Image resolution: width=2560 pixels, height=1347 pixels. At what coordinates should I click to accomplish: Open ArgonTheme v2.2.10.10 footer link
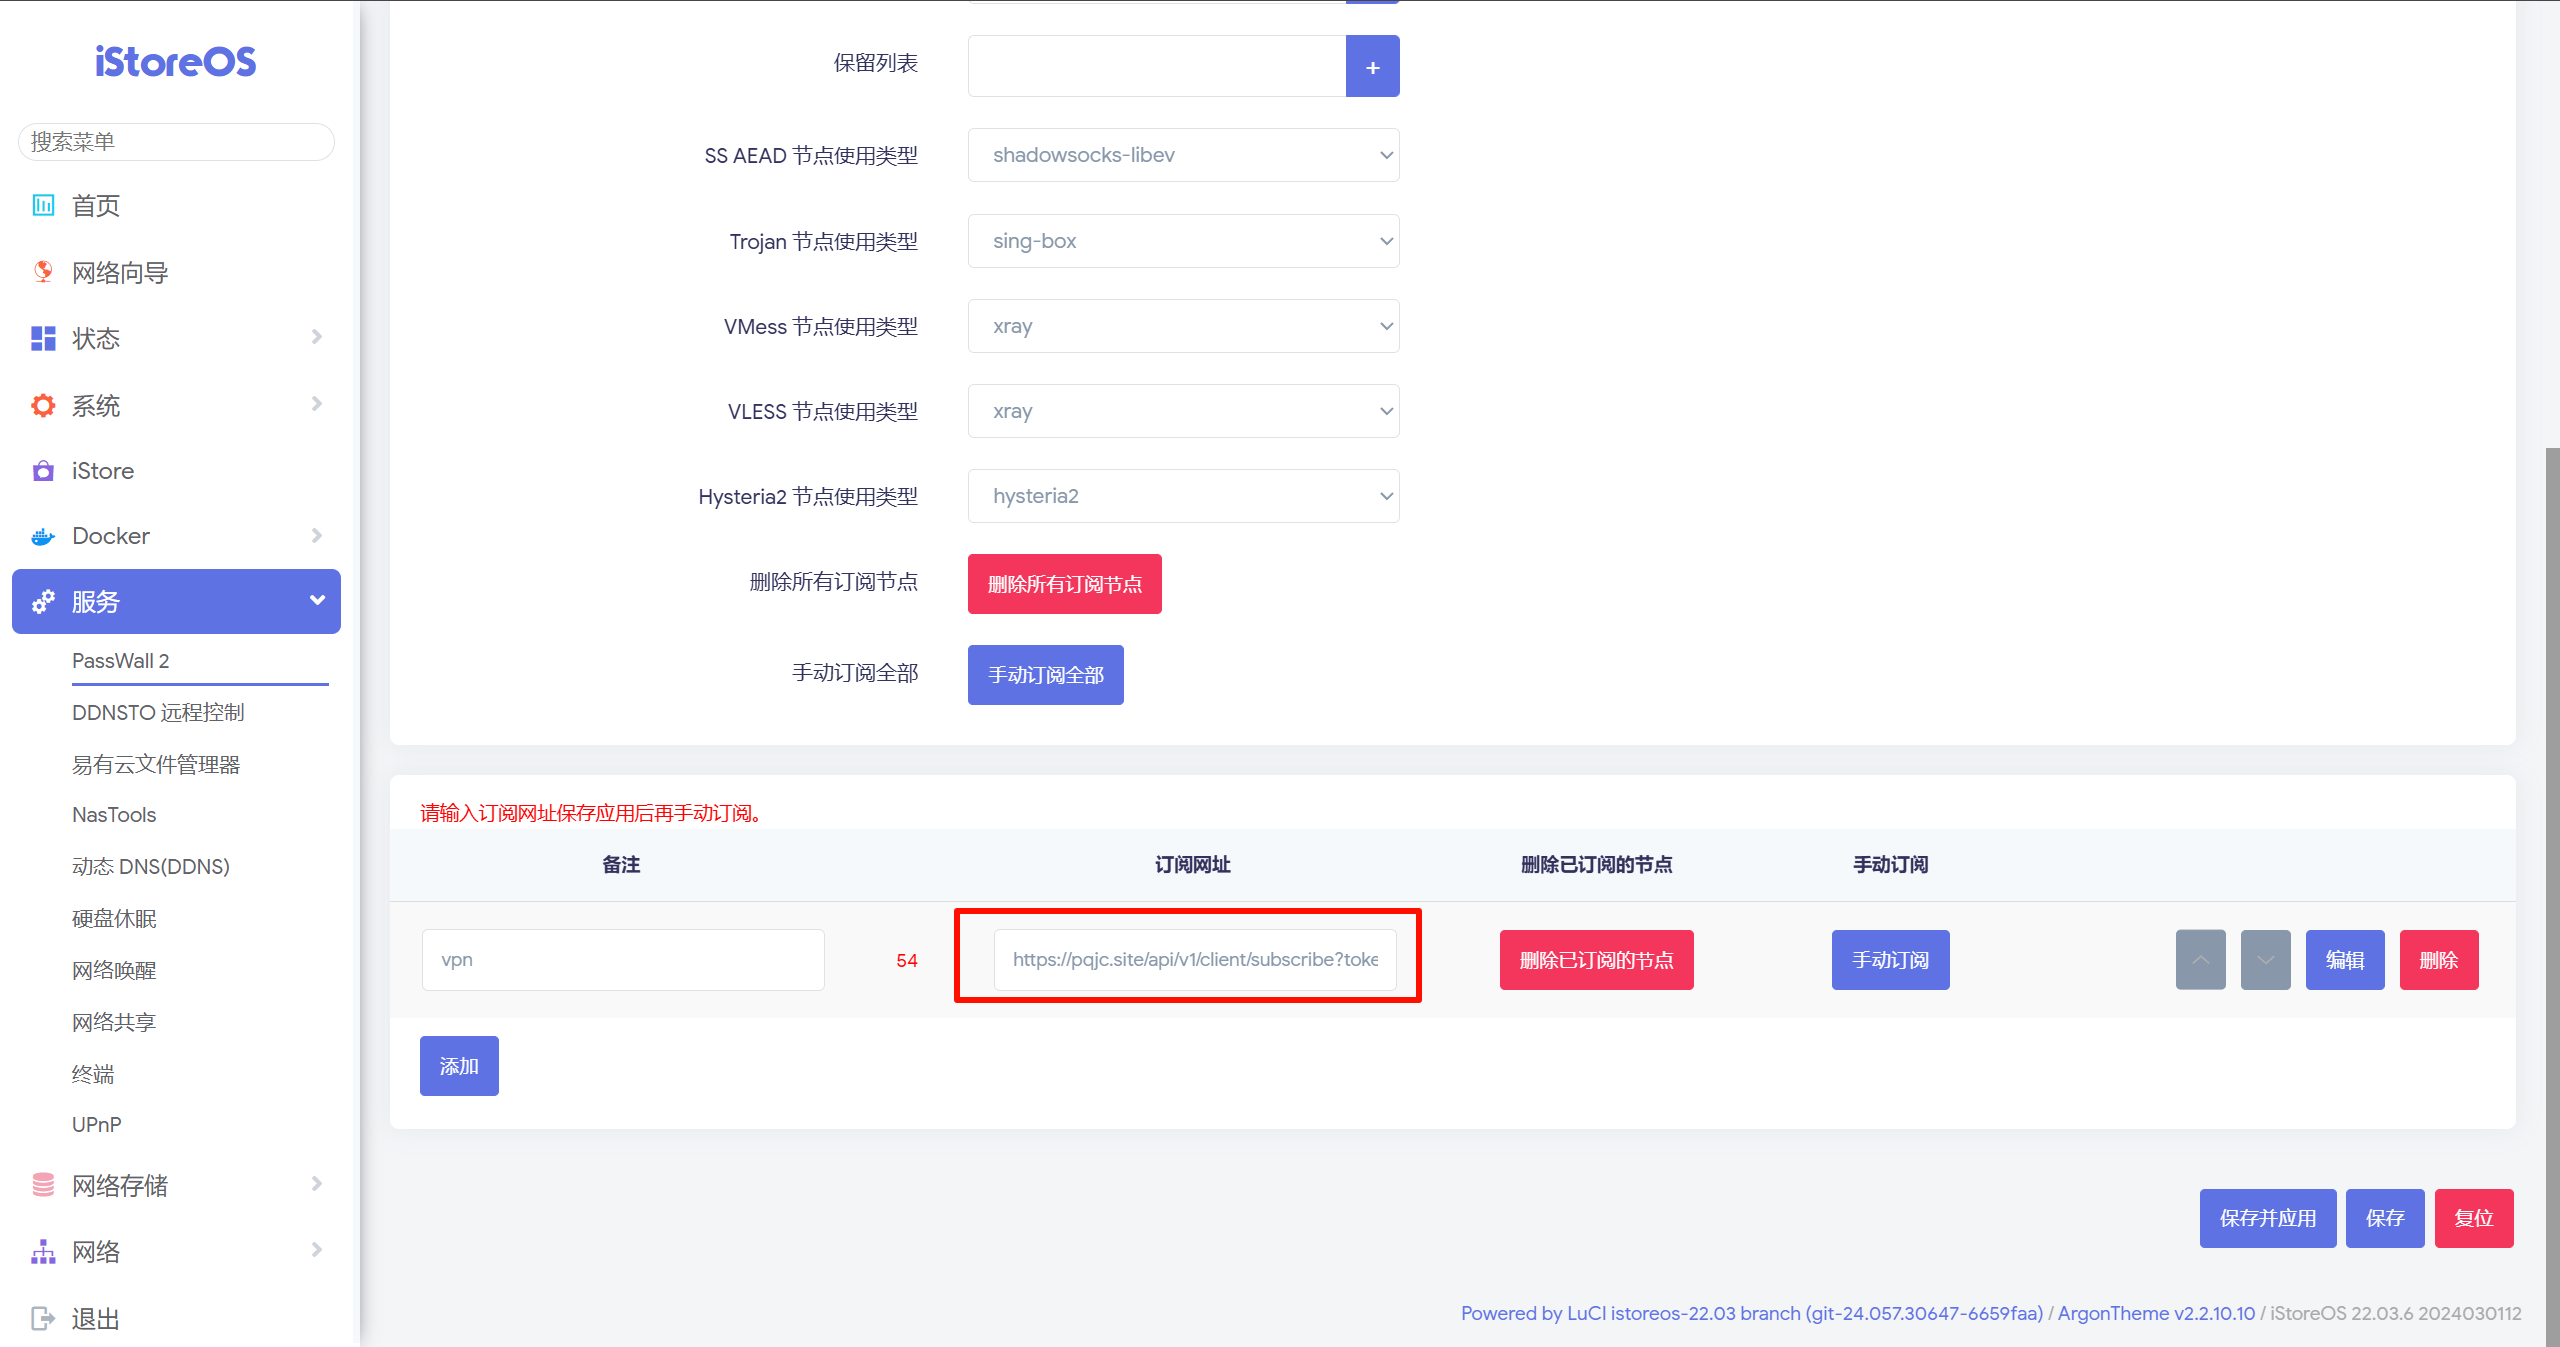[x=2156, y=1313]
